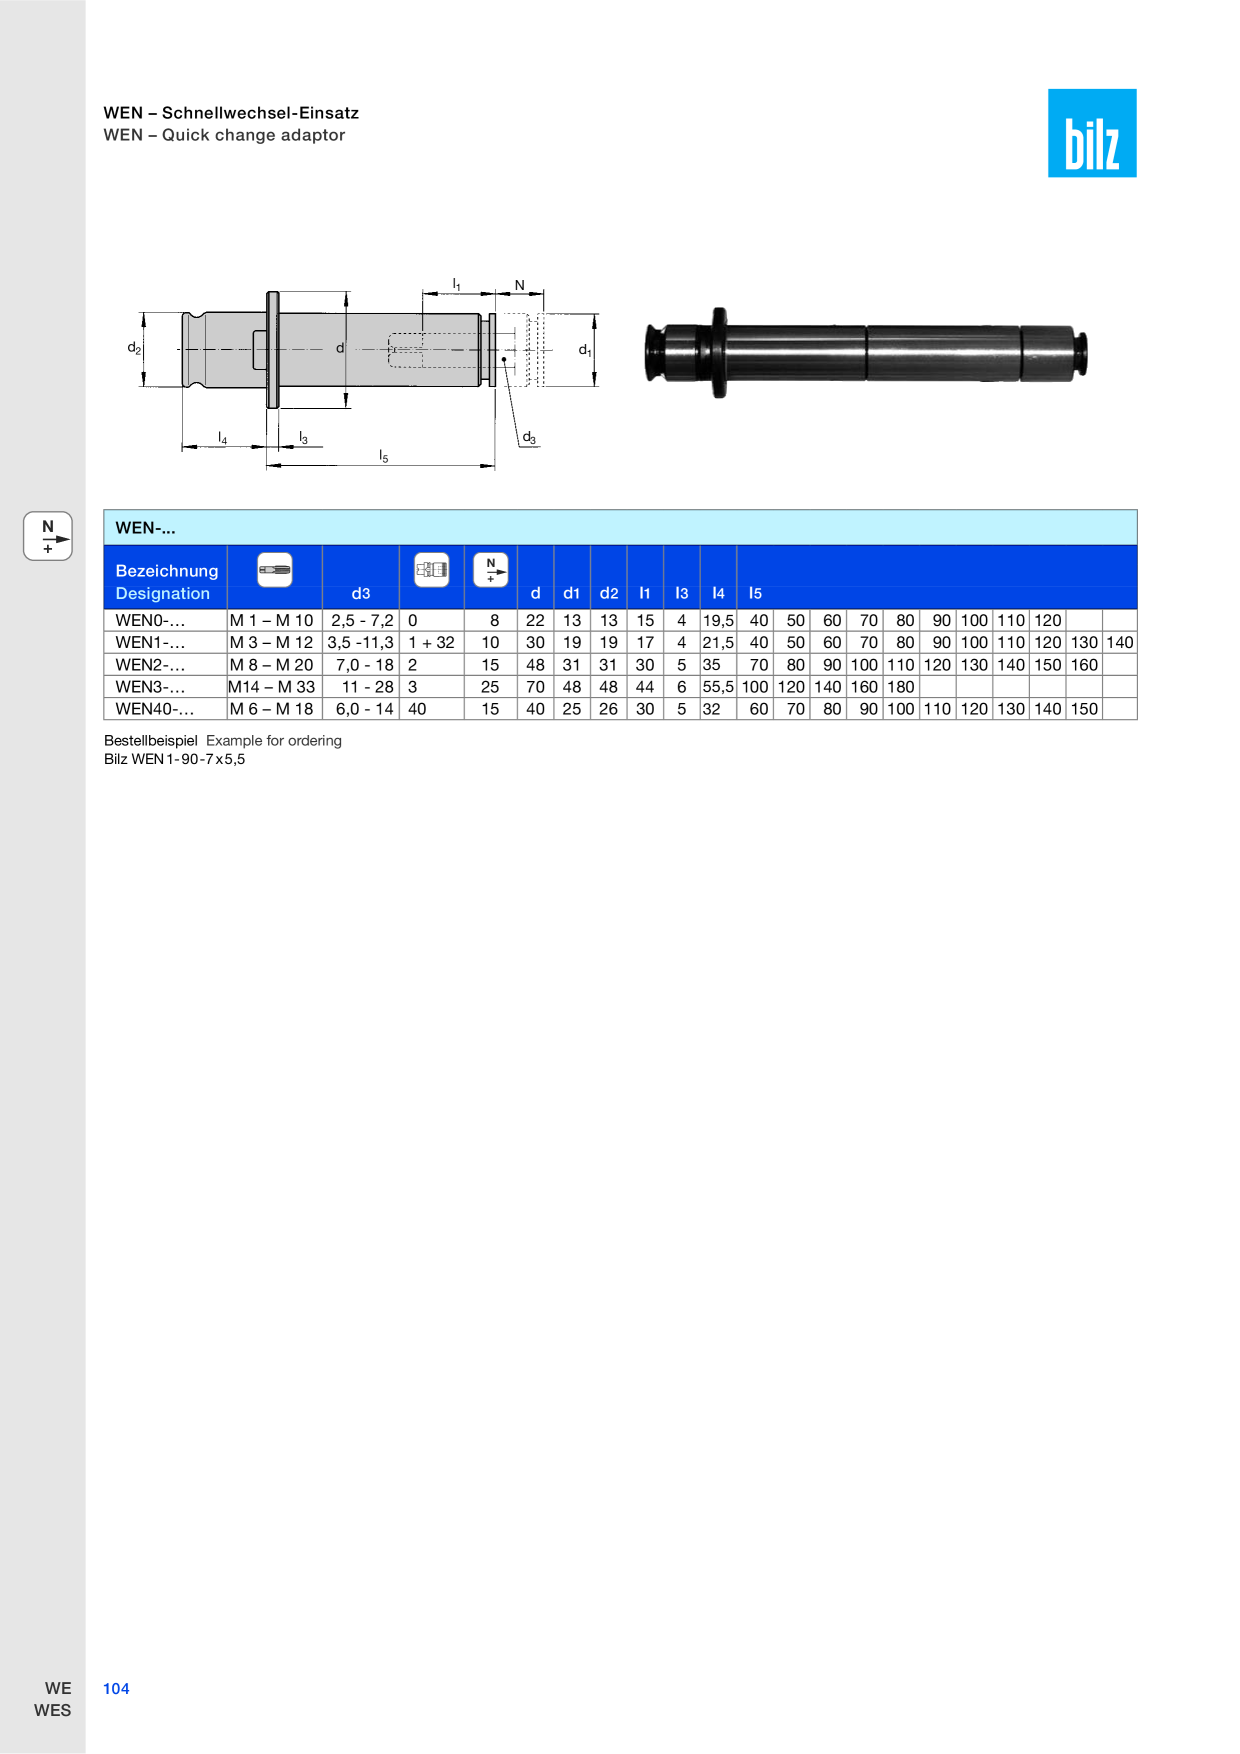Click the '160' l5 value in WEN2 row
This screenshot has width=1240, height=1754.
pos(1084,665)
